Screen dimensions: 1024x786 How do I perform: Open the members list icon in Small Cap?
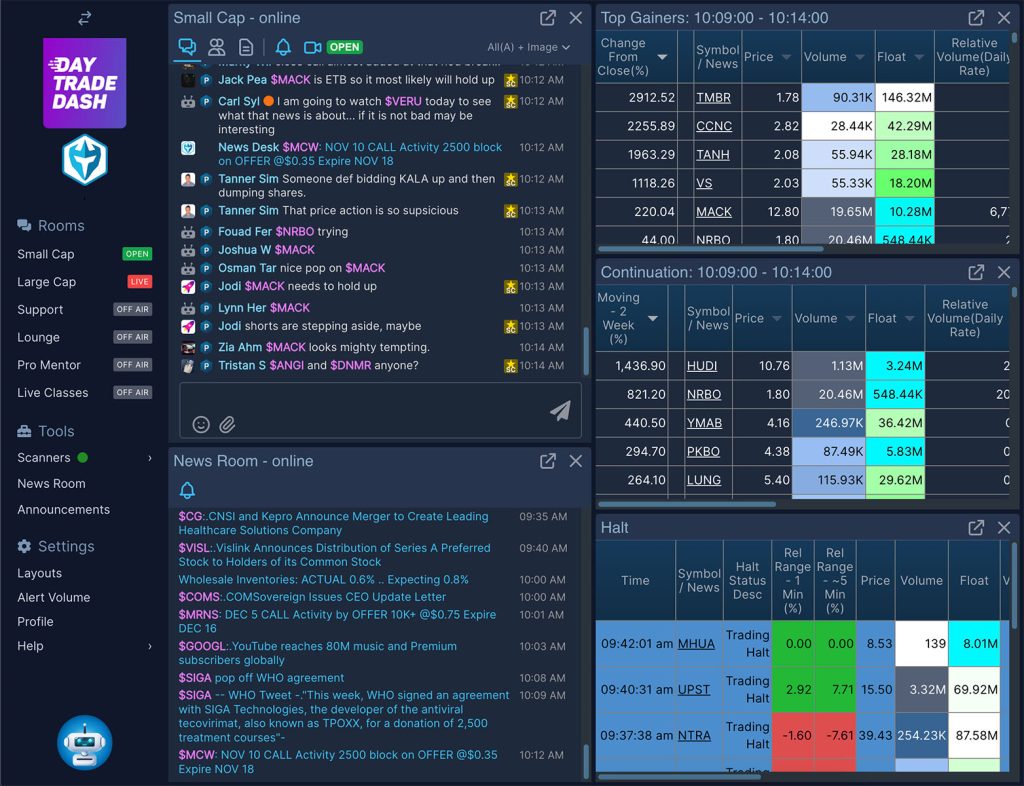pos(216,47)
